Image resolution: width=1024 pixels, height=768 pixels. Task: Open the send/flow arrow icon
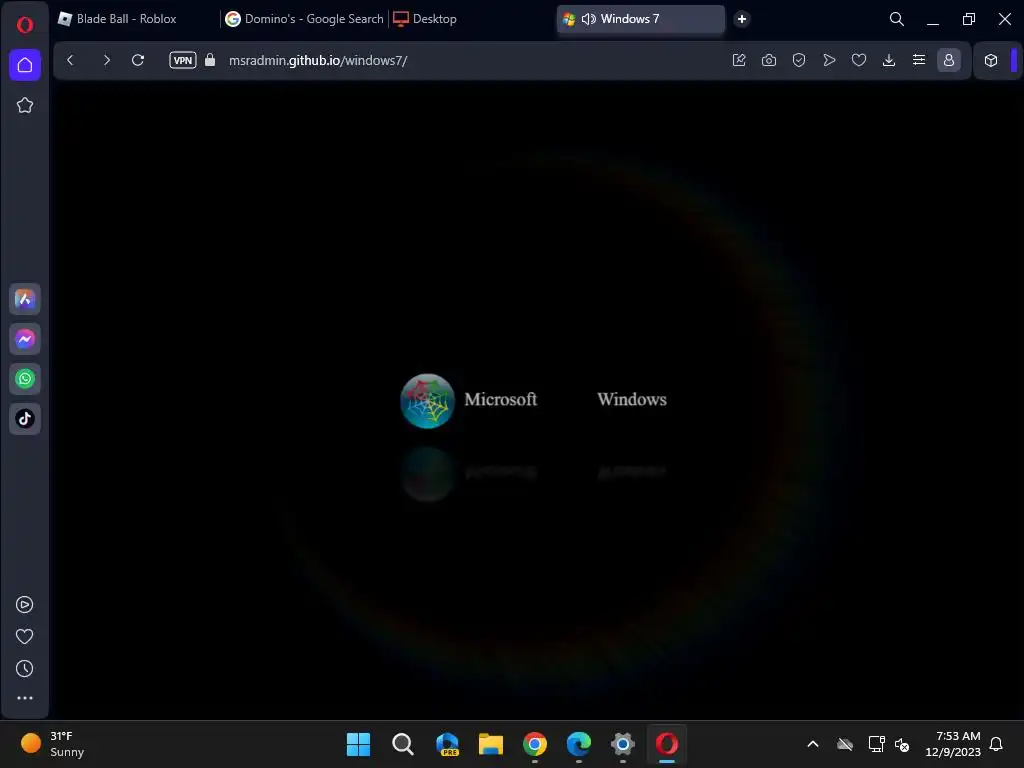pos(829,60)
